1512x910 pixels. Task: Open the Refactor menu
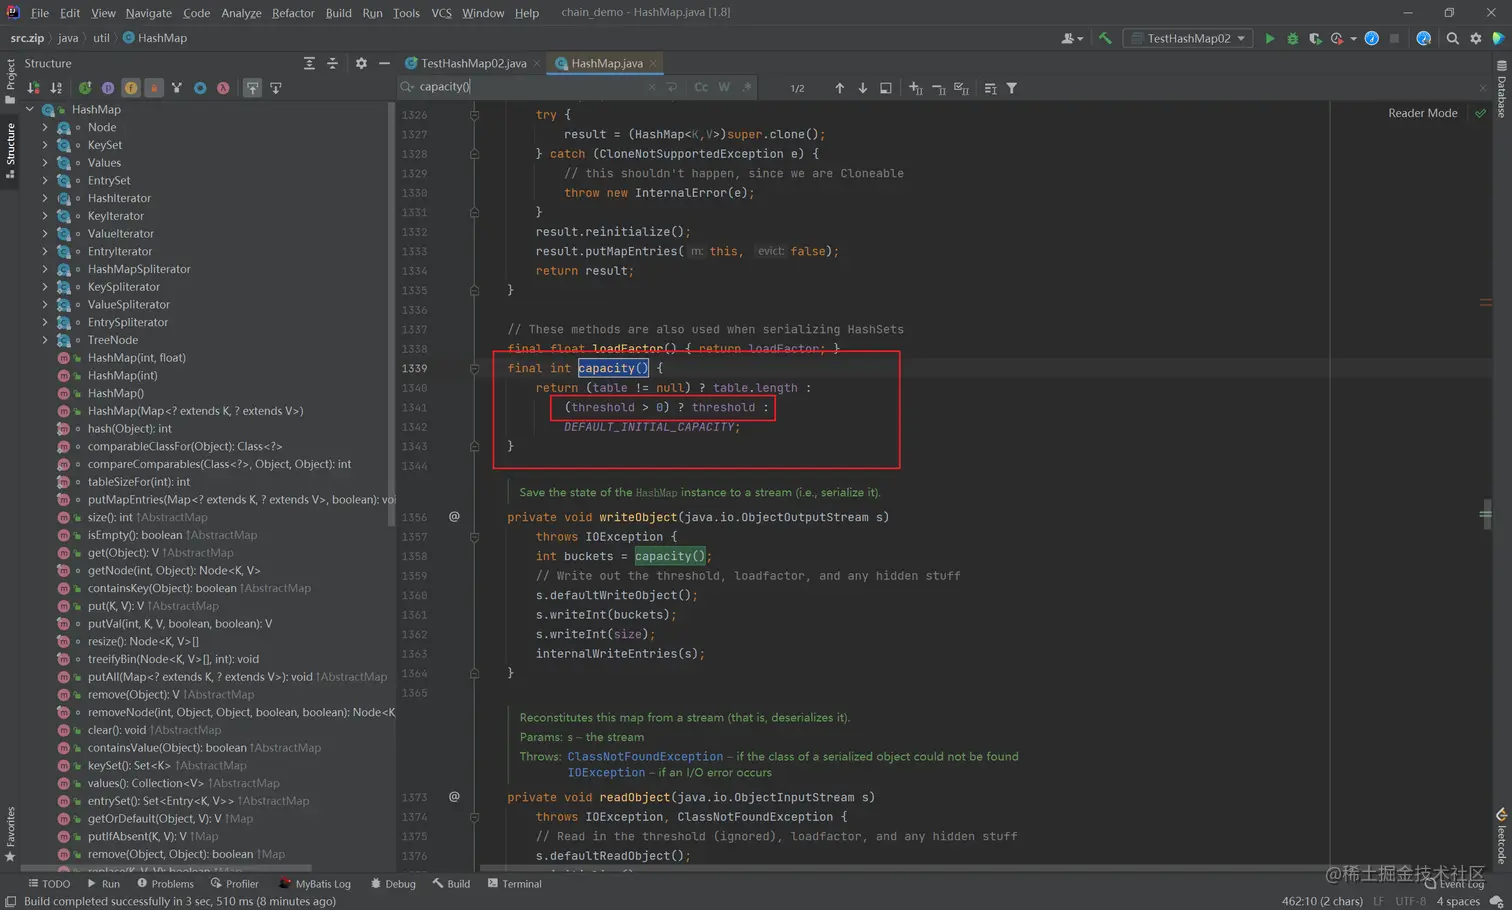pyautogui.click(x=292, y=13)
